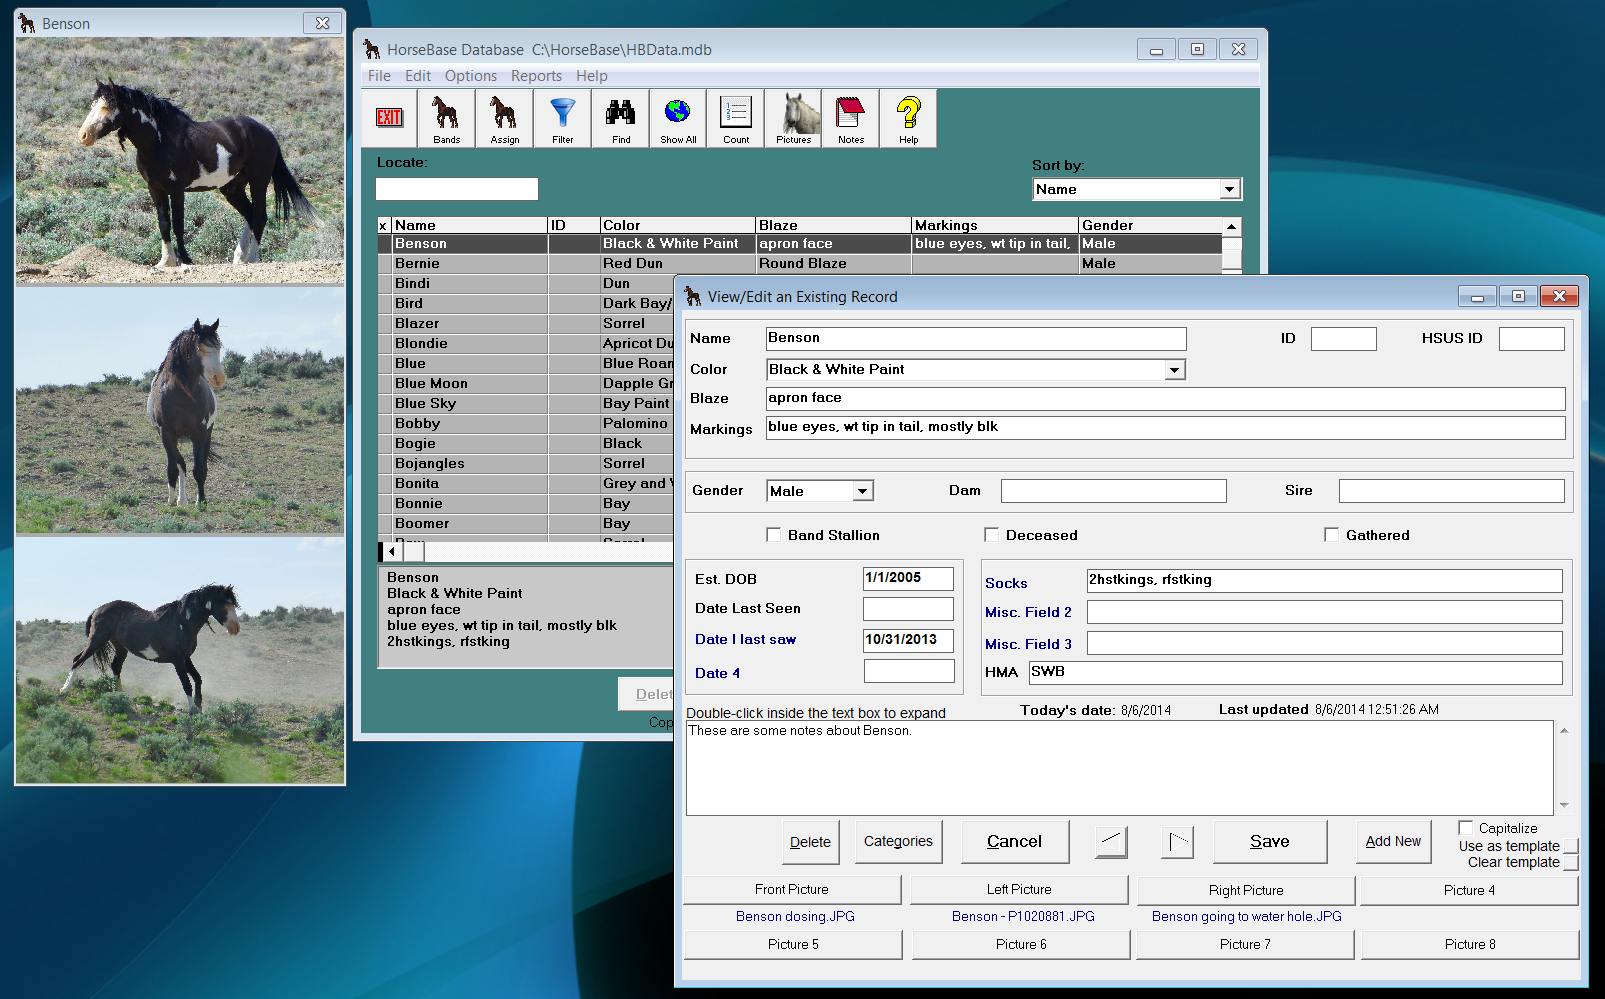Image resolution: width=1605 pixels, height=999 pixels.
Task: Click the Categories button
Action: pyautogui.click(x=898, y=842)
